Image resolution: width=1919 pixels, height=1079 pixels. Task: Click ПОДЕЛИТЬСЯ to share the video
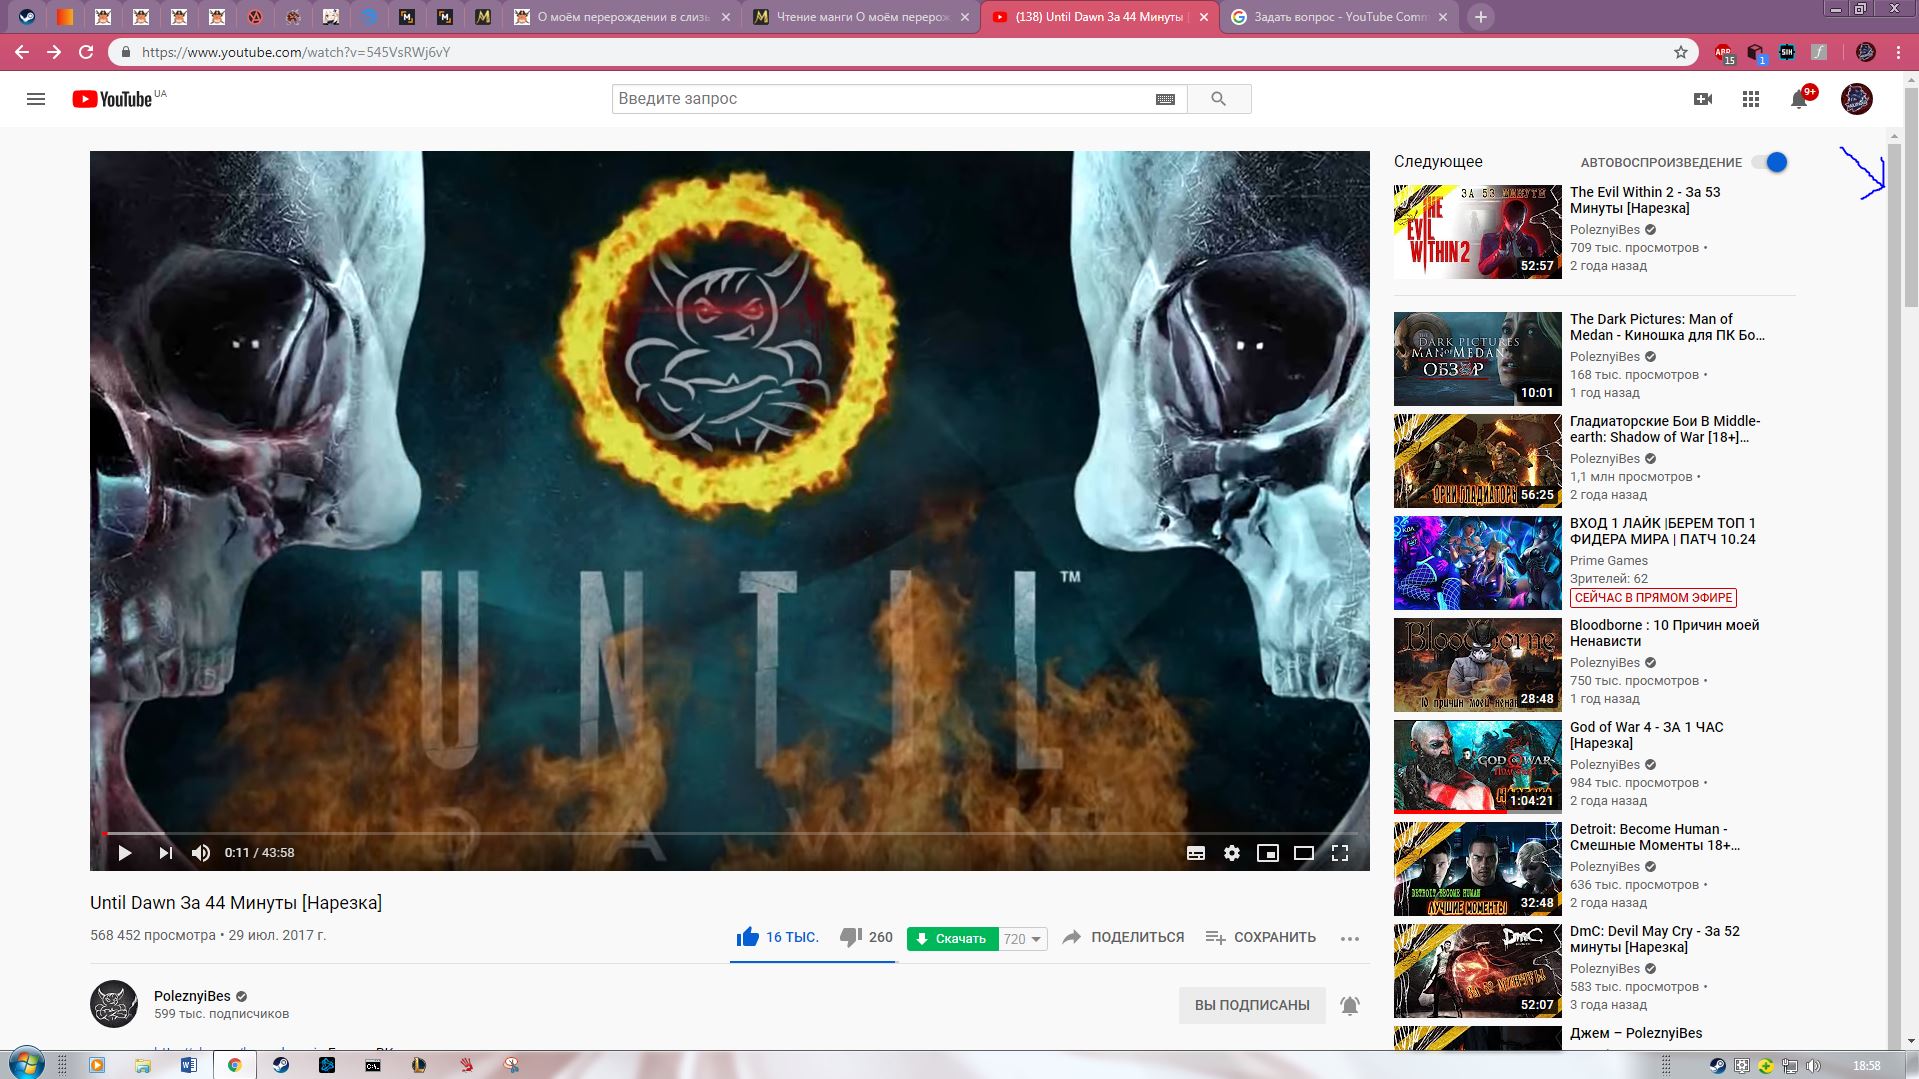pos(1123,937)
